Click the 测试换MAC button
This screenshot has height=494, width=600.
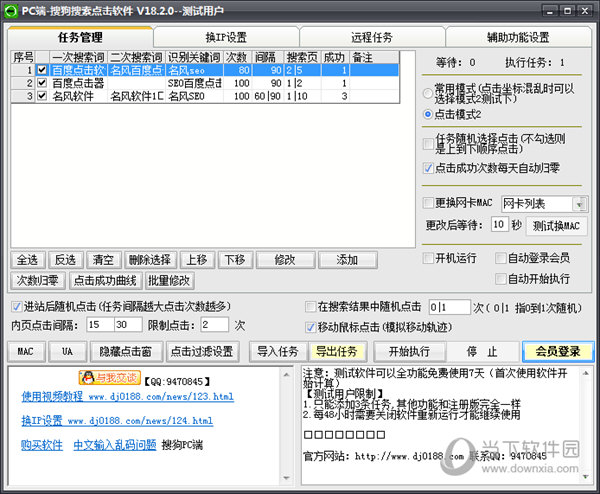[x=556, y=226]
